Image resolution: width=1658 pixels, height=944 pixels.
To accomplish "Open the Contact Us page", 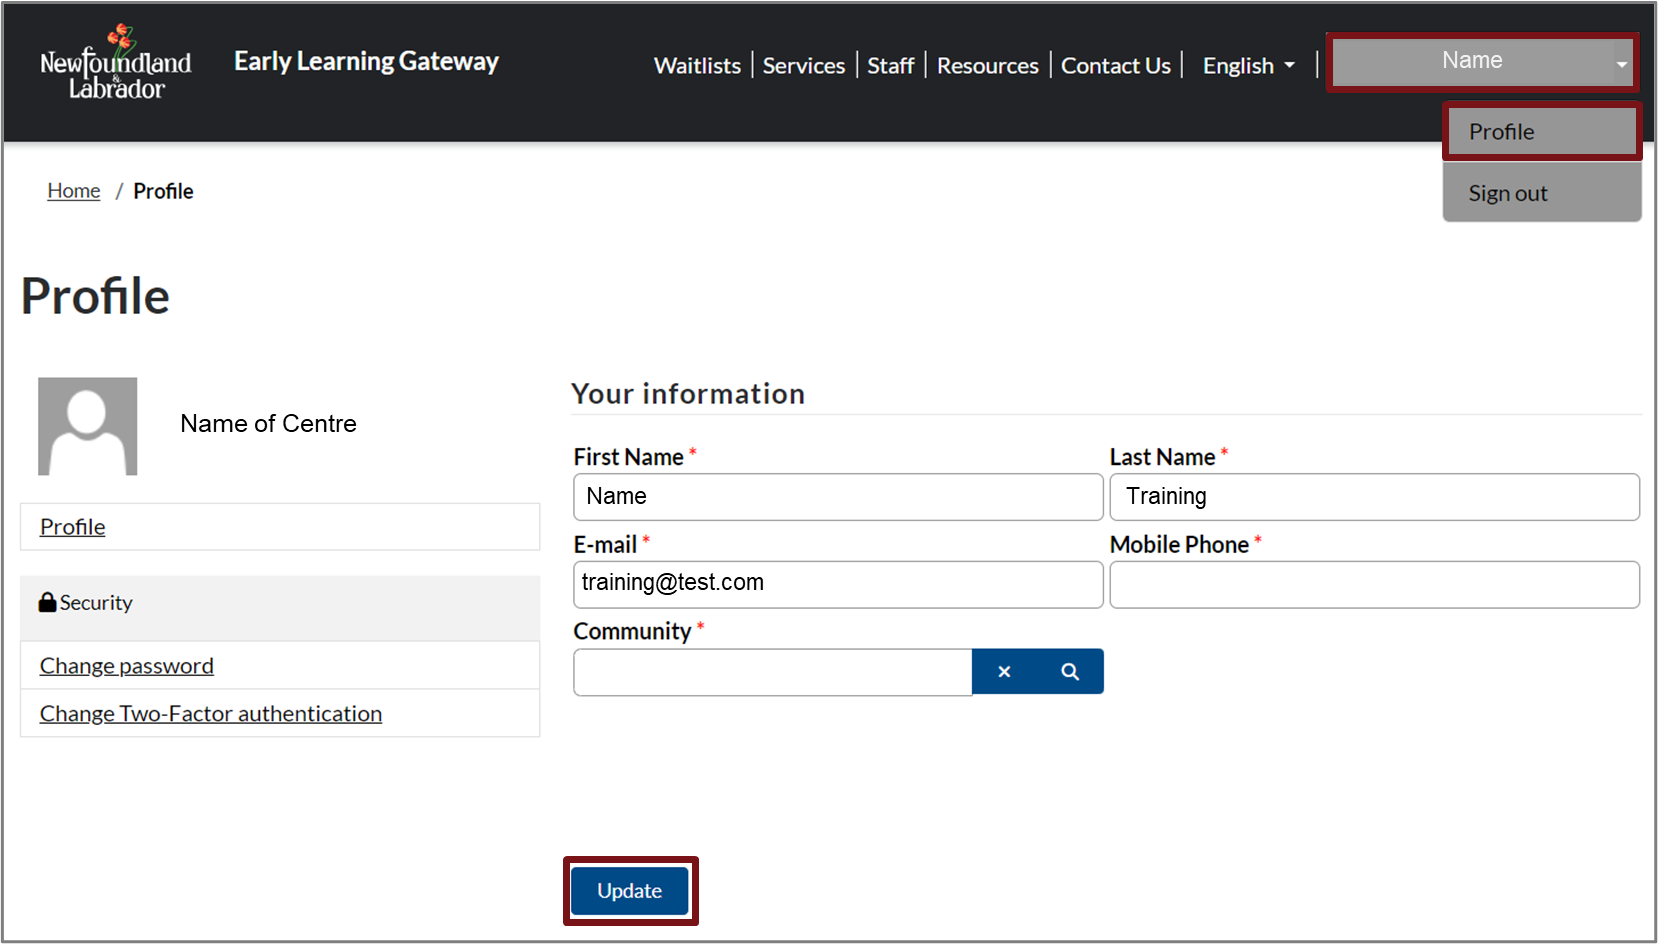I will [1115, 66].
